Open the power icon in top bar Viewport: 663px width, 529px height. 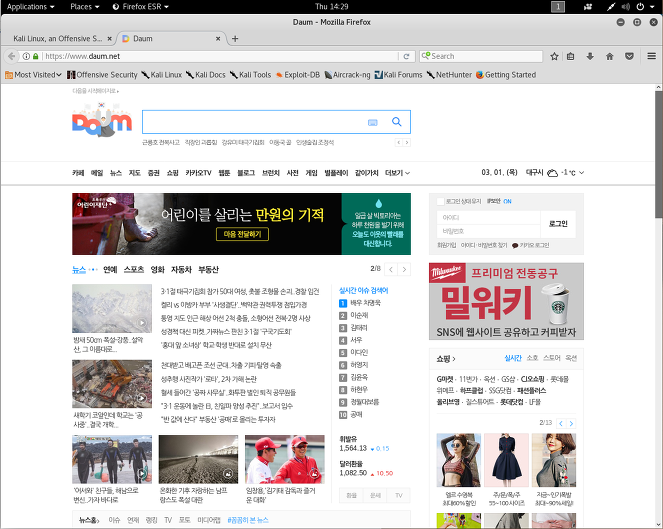pos(640,7)
